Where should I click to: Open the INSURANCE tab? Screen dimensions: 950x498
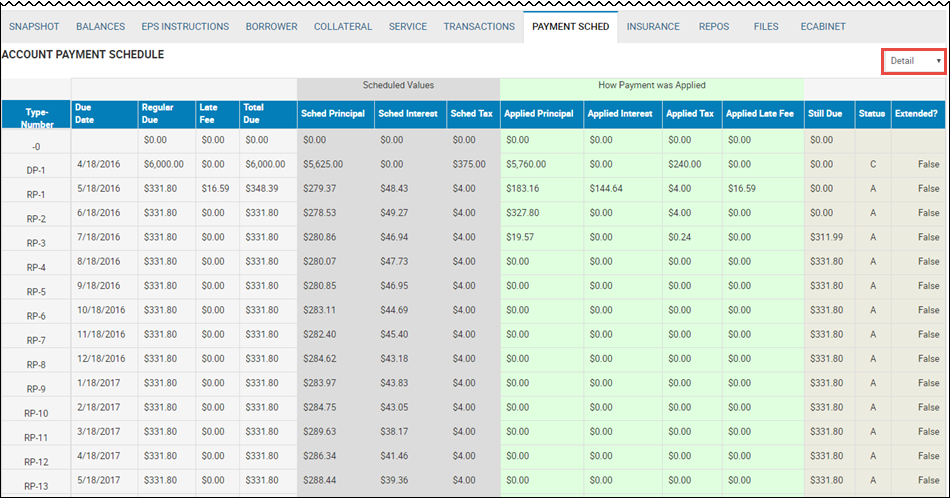click(x=653, y=27)
